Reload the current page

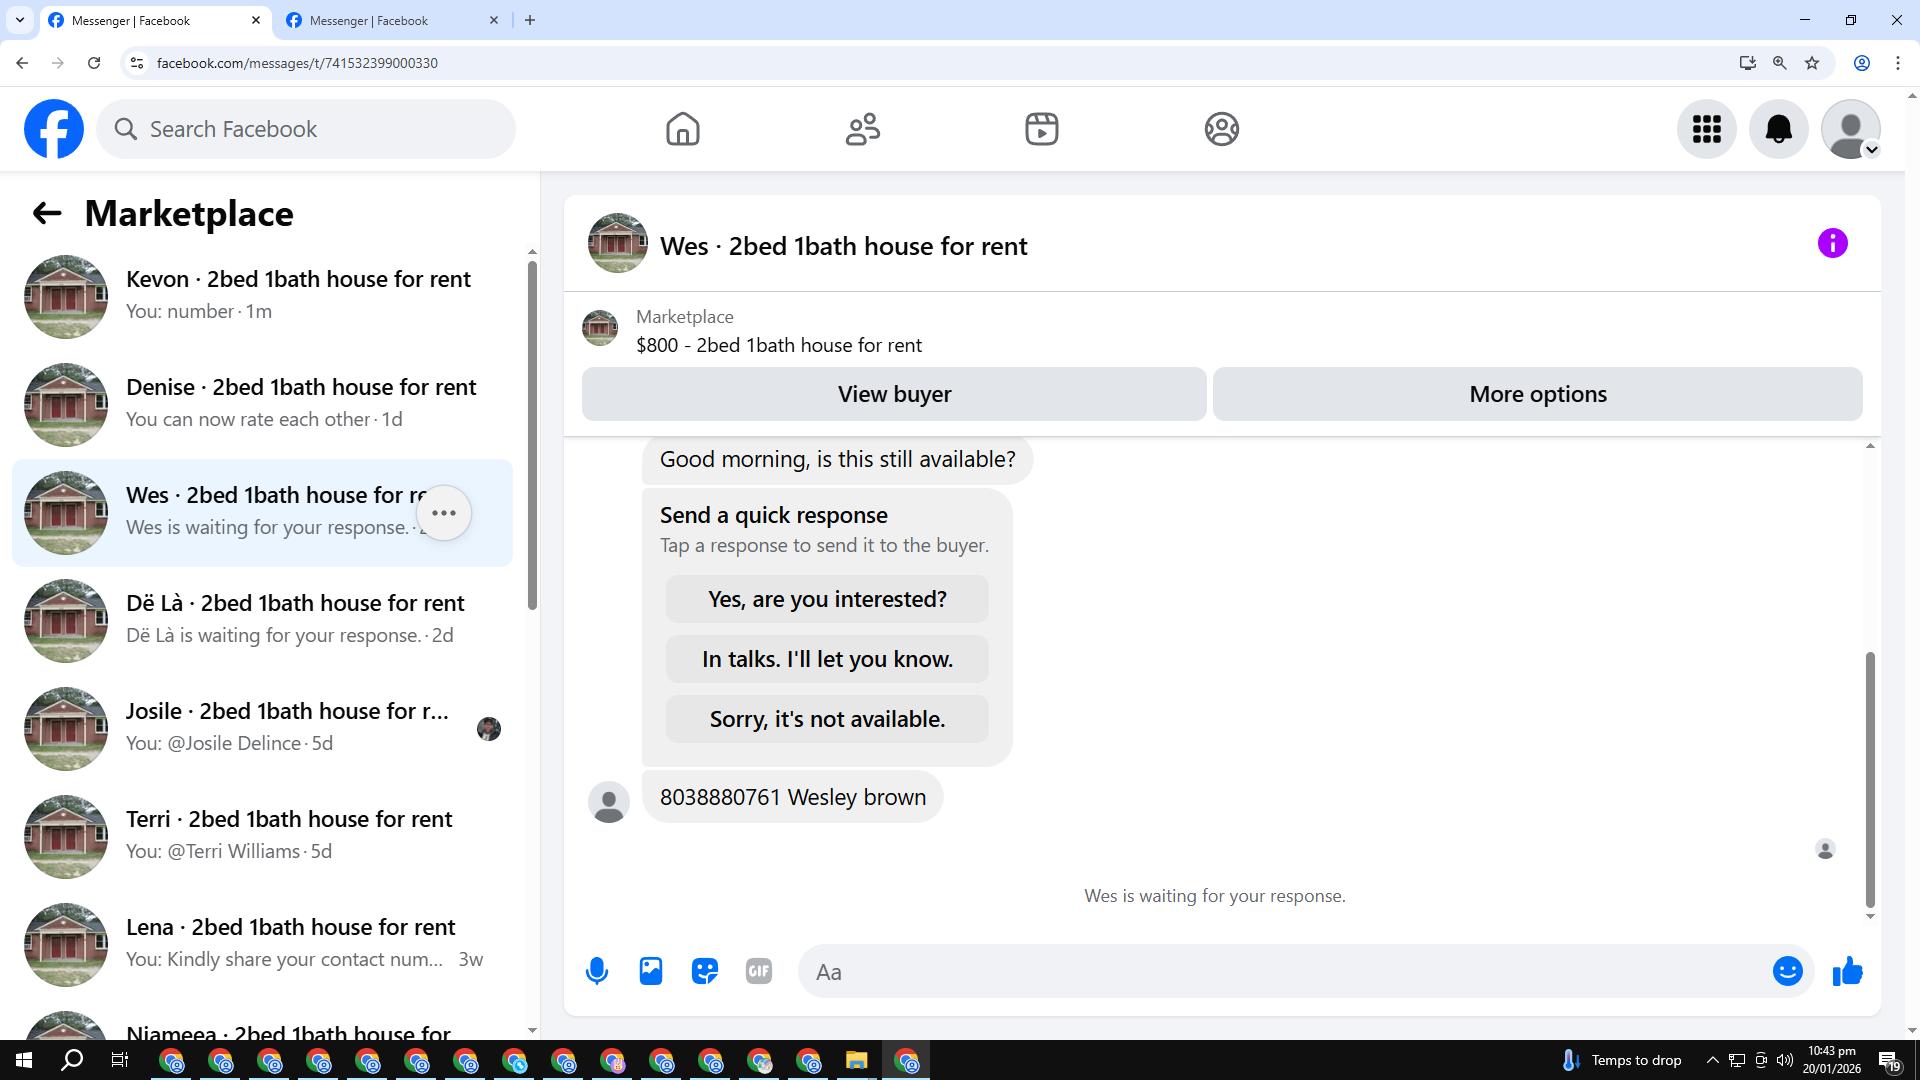pyautogui.click(x=94, y=63)
